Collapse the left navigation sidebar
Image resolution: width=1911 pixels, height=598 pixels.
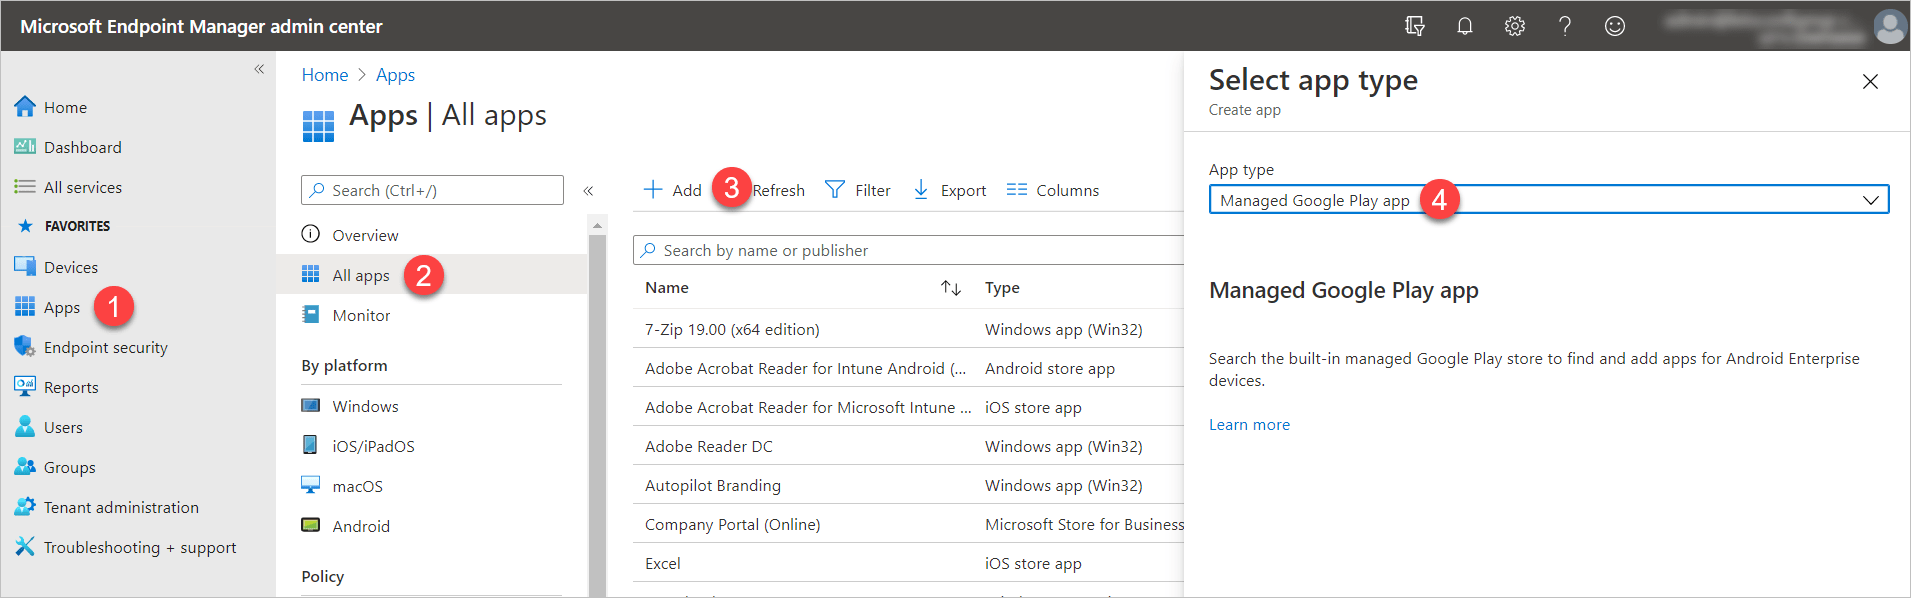point(259,69)
